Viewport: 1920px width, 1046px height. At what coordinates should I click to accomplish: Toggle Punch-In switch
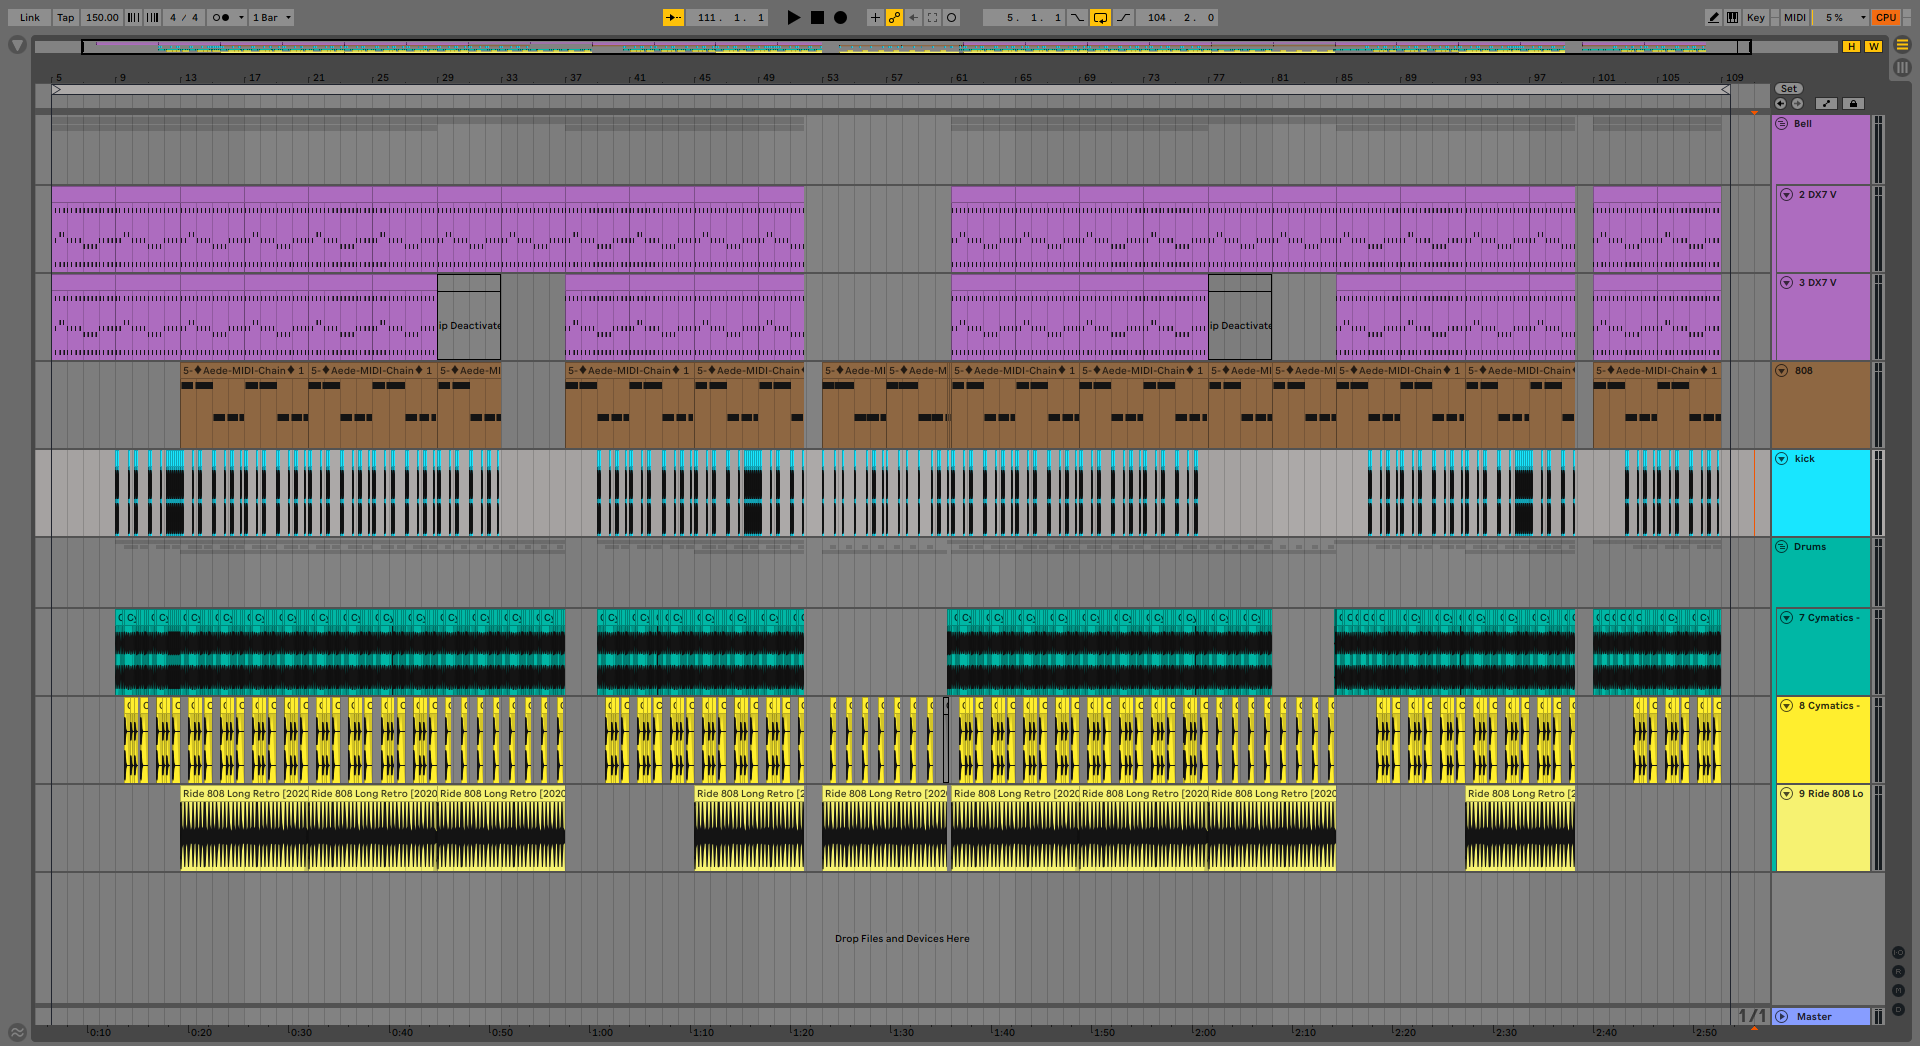pyautogui.click(x=1077, y=17)
